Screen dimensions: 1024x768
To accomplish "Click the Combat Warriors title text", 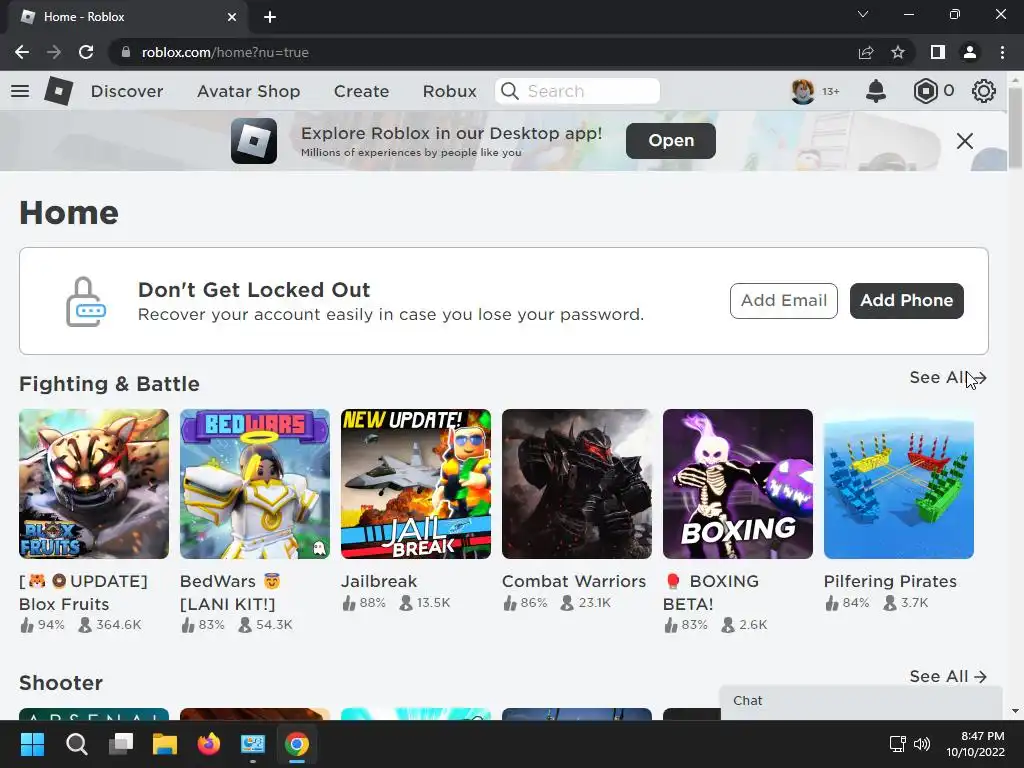I will click(x=574, y=581).
